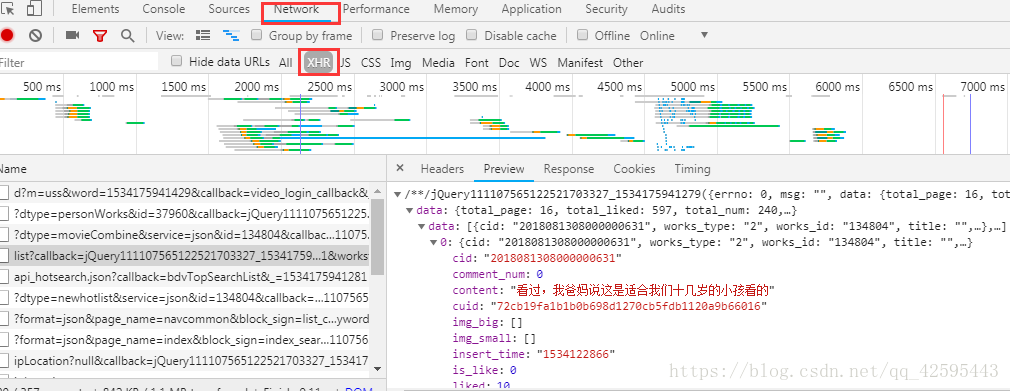The image size is (1010, 391).
Task: Open the Audits tab
Action: coord(669,9)
